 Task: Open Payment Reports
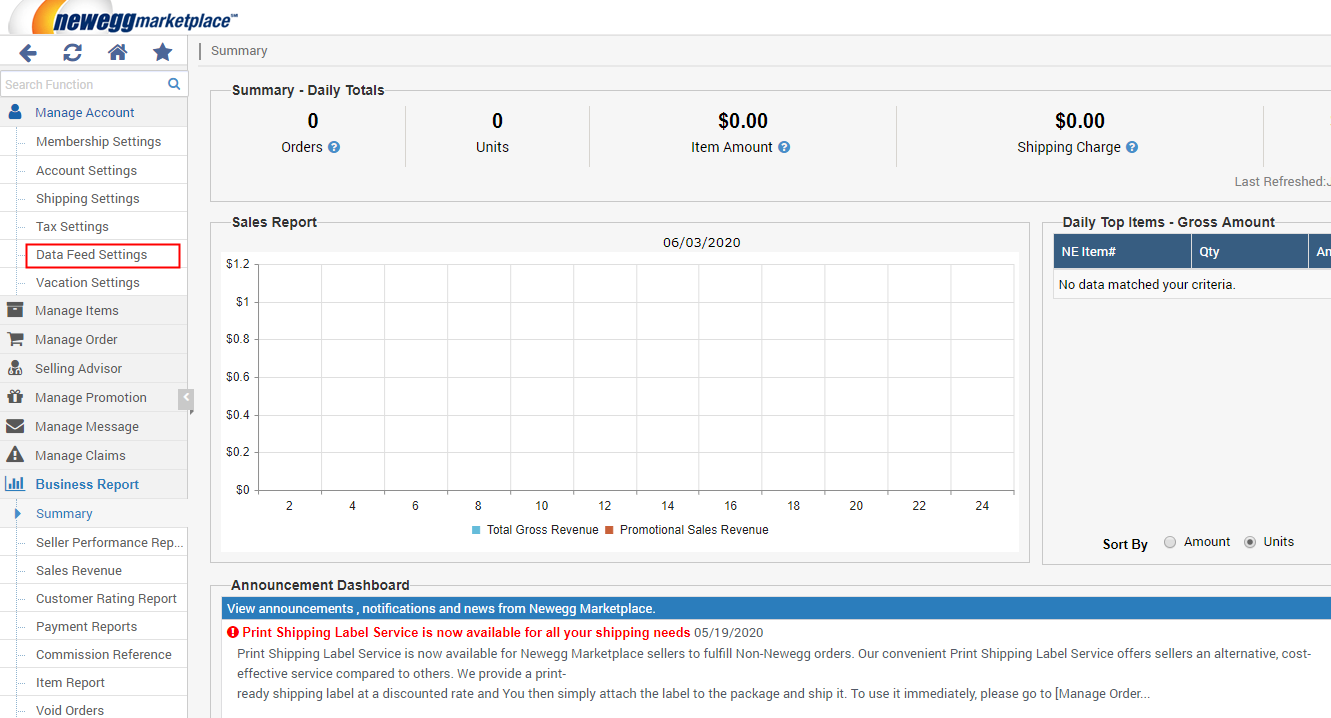click(87, 626)
